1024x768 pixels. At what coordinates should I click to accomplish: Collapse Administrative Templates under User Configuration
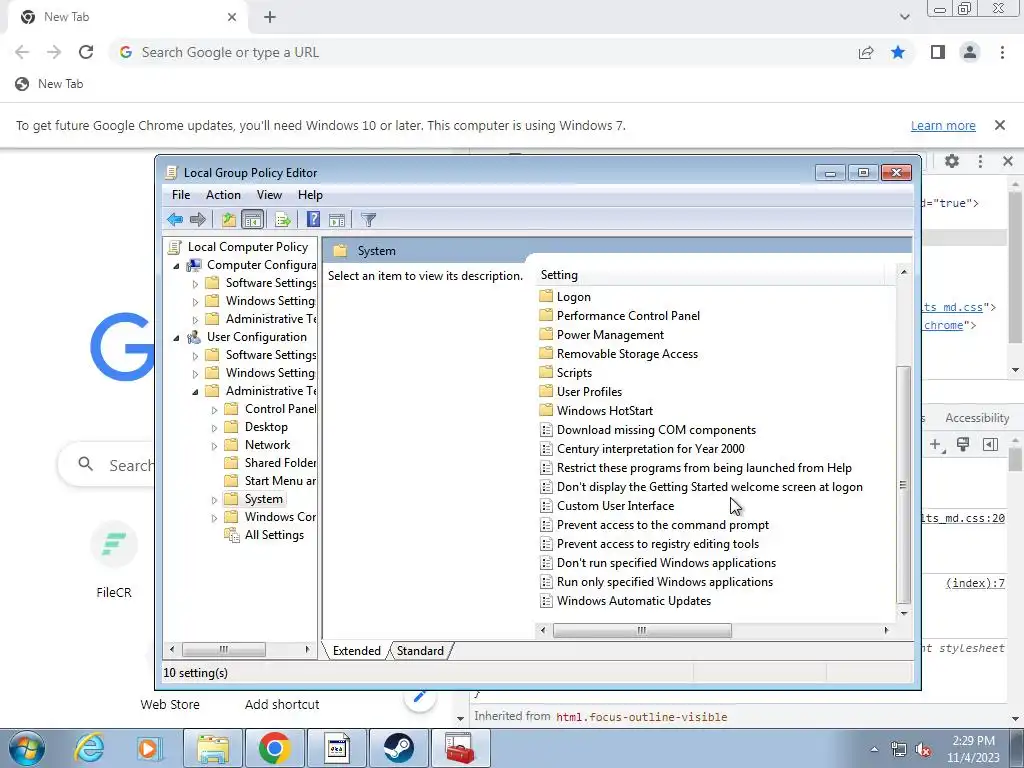tap(195, 392)
